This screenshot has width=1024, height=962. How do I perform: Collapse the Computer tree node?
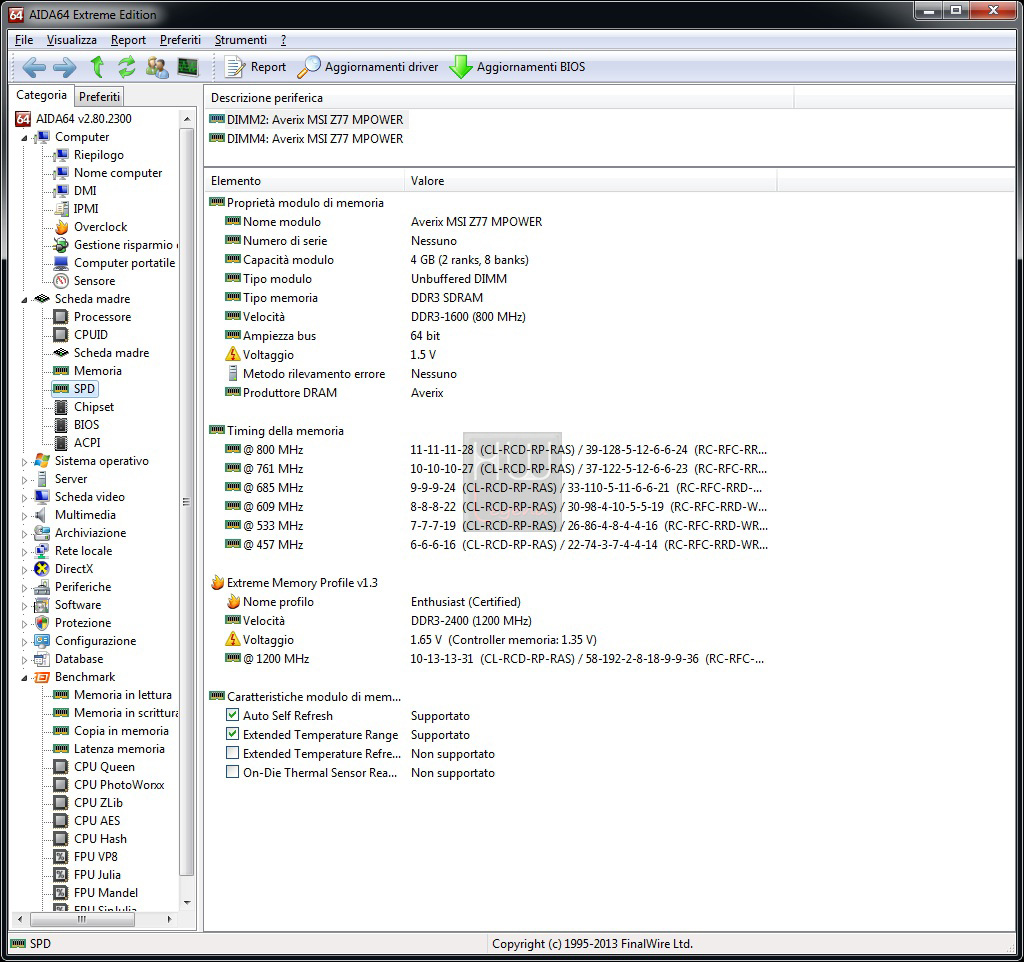coord(24,138)
